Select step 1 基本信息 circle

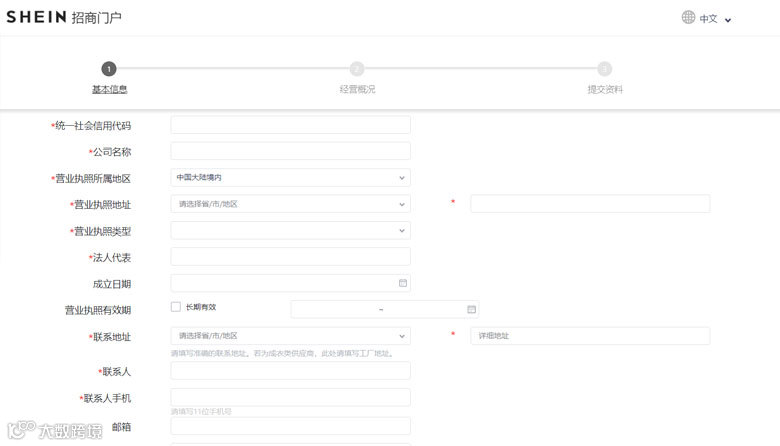tap(108, 69)
